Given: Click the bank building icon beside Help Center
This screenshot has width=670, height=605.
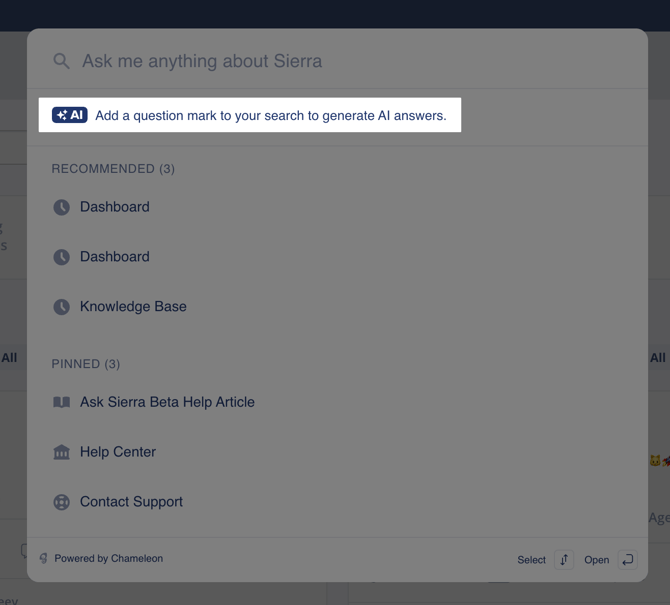Looking at the screenshot, I should click(62, 452).
